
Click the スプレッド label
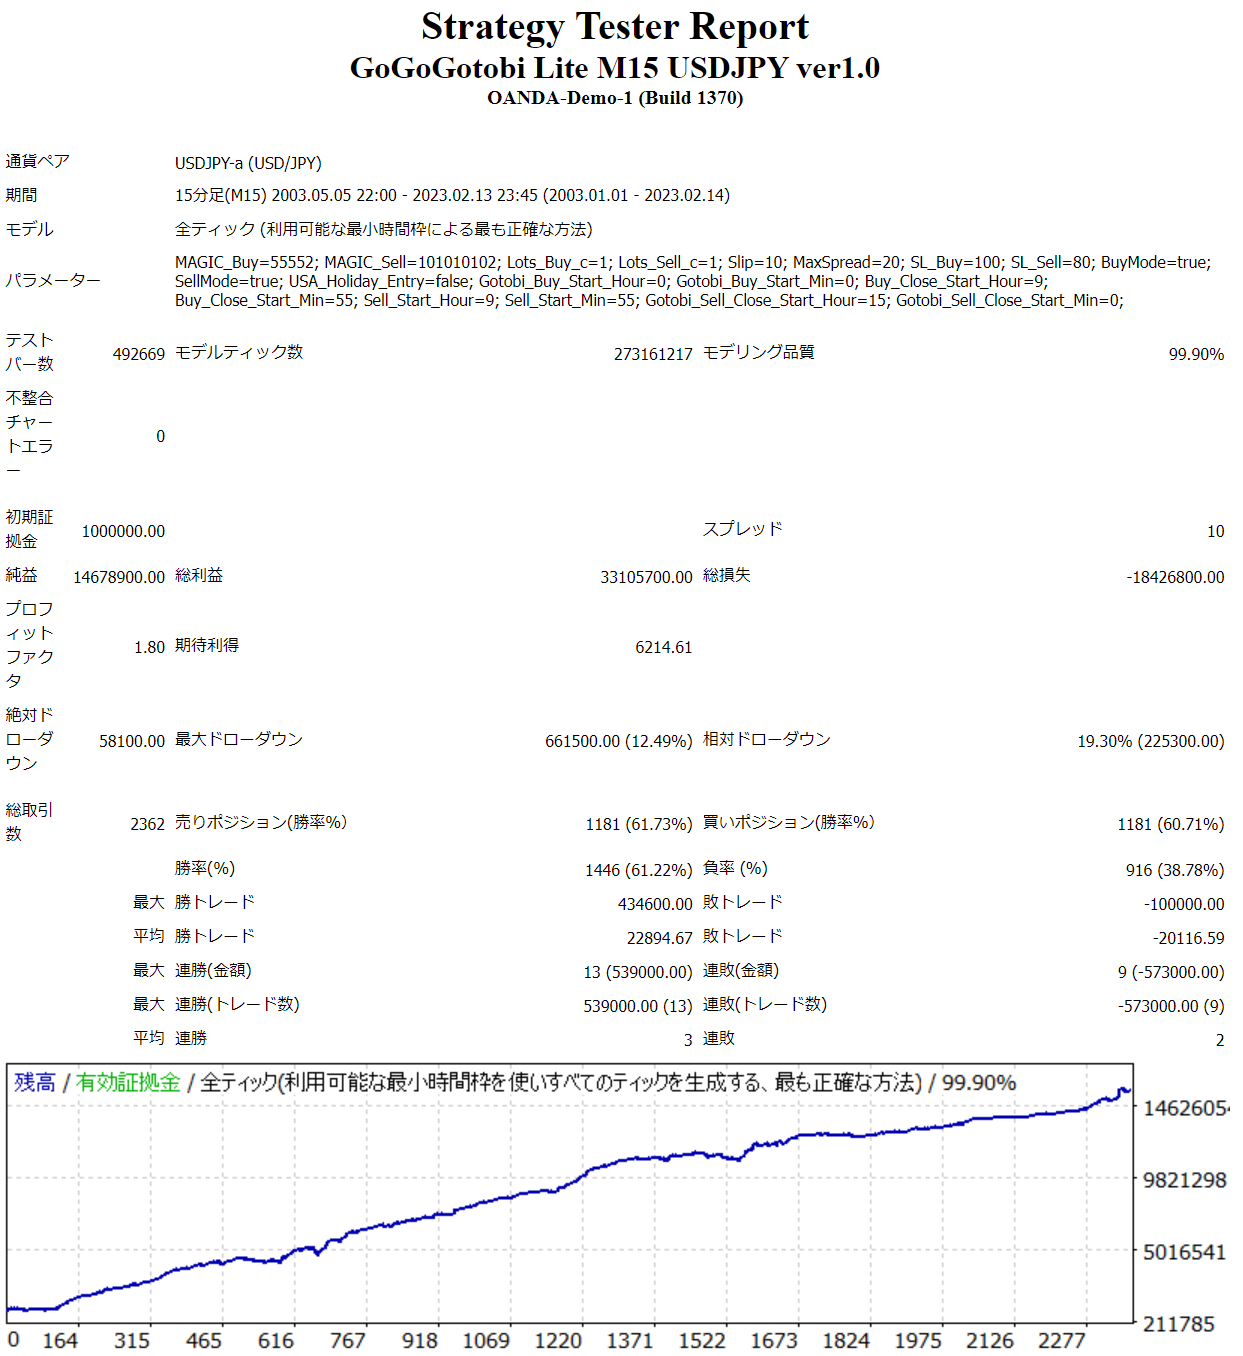tap(743, 529)
